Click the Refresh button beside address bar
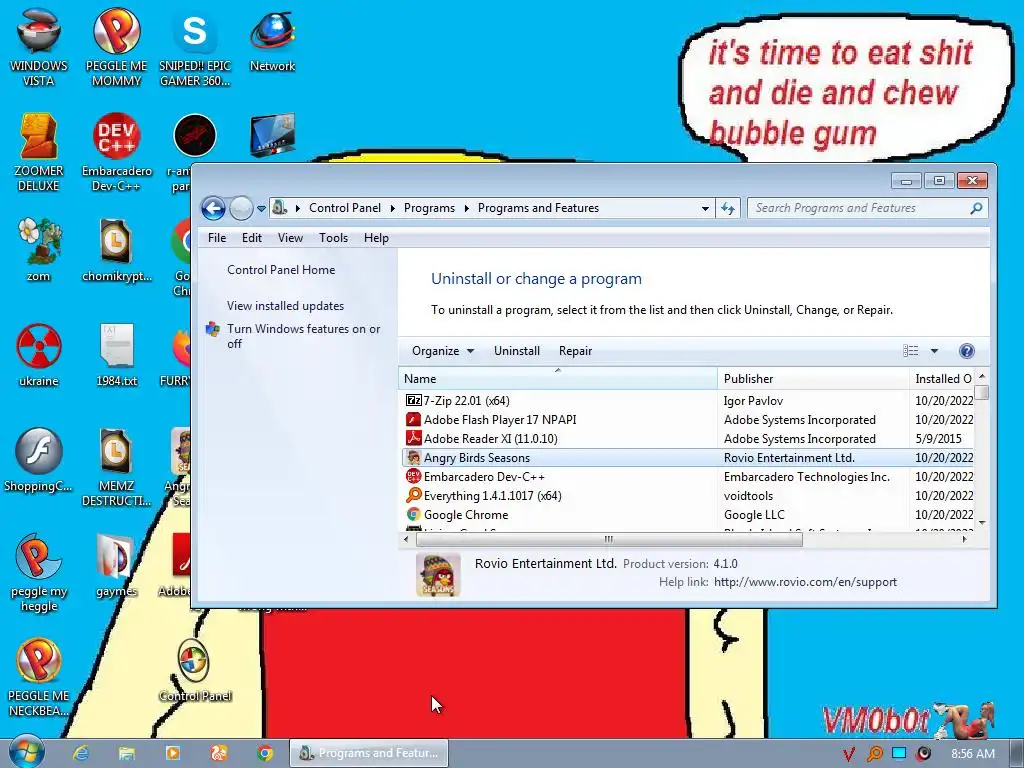Viewport: 1024px width, 768px height. 728,208
